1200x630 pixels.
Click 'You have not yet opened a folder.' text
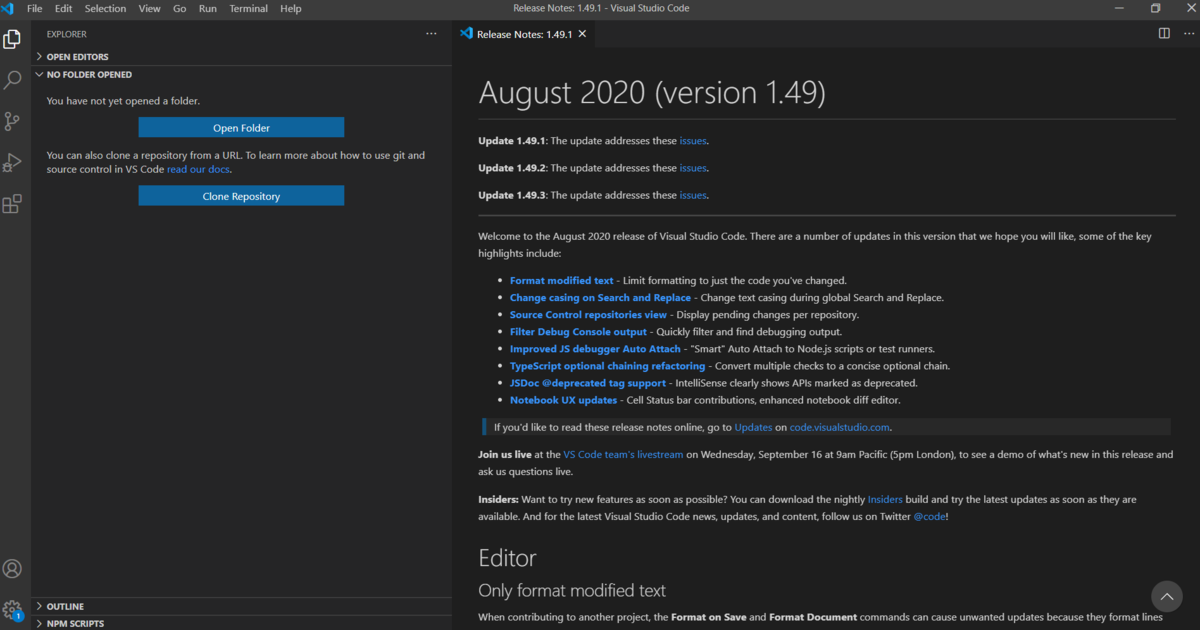point(123,101)
